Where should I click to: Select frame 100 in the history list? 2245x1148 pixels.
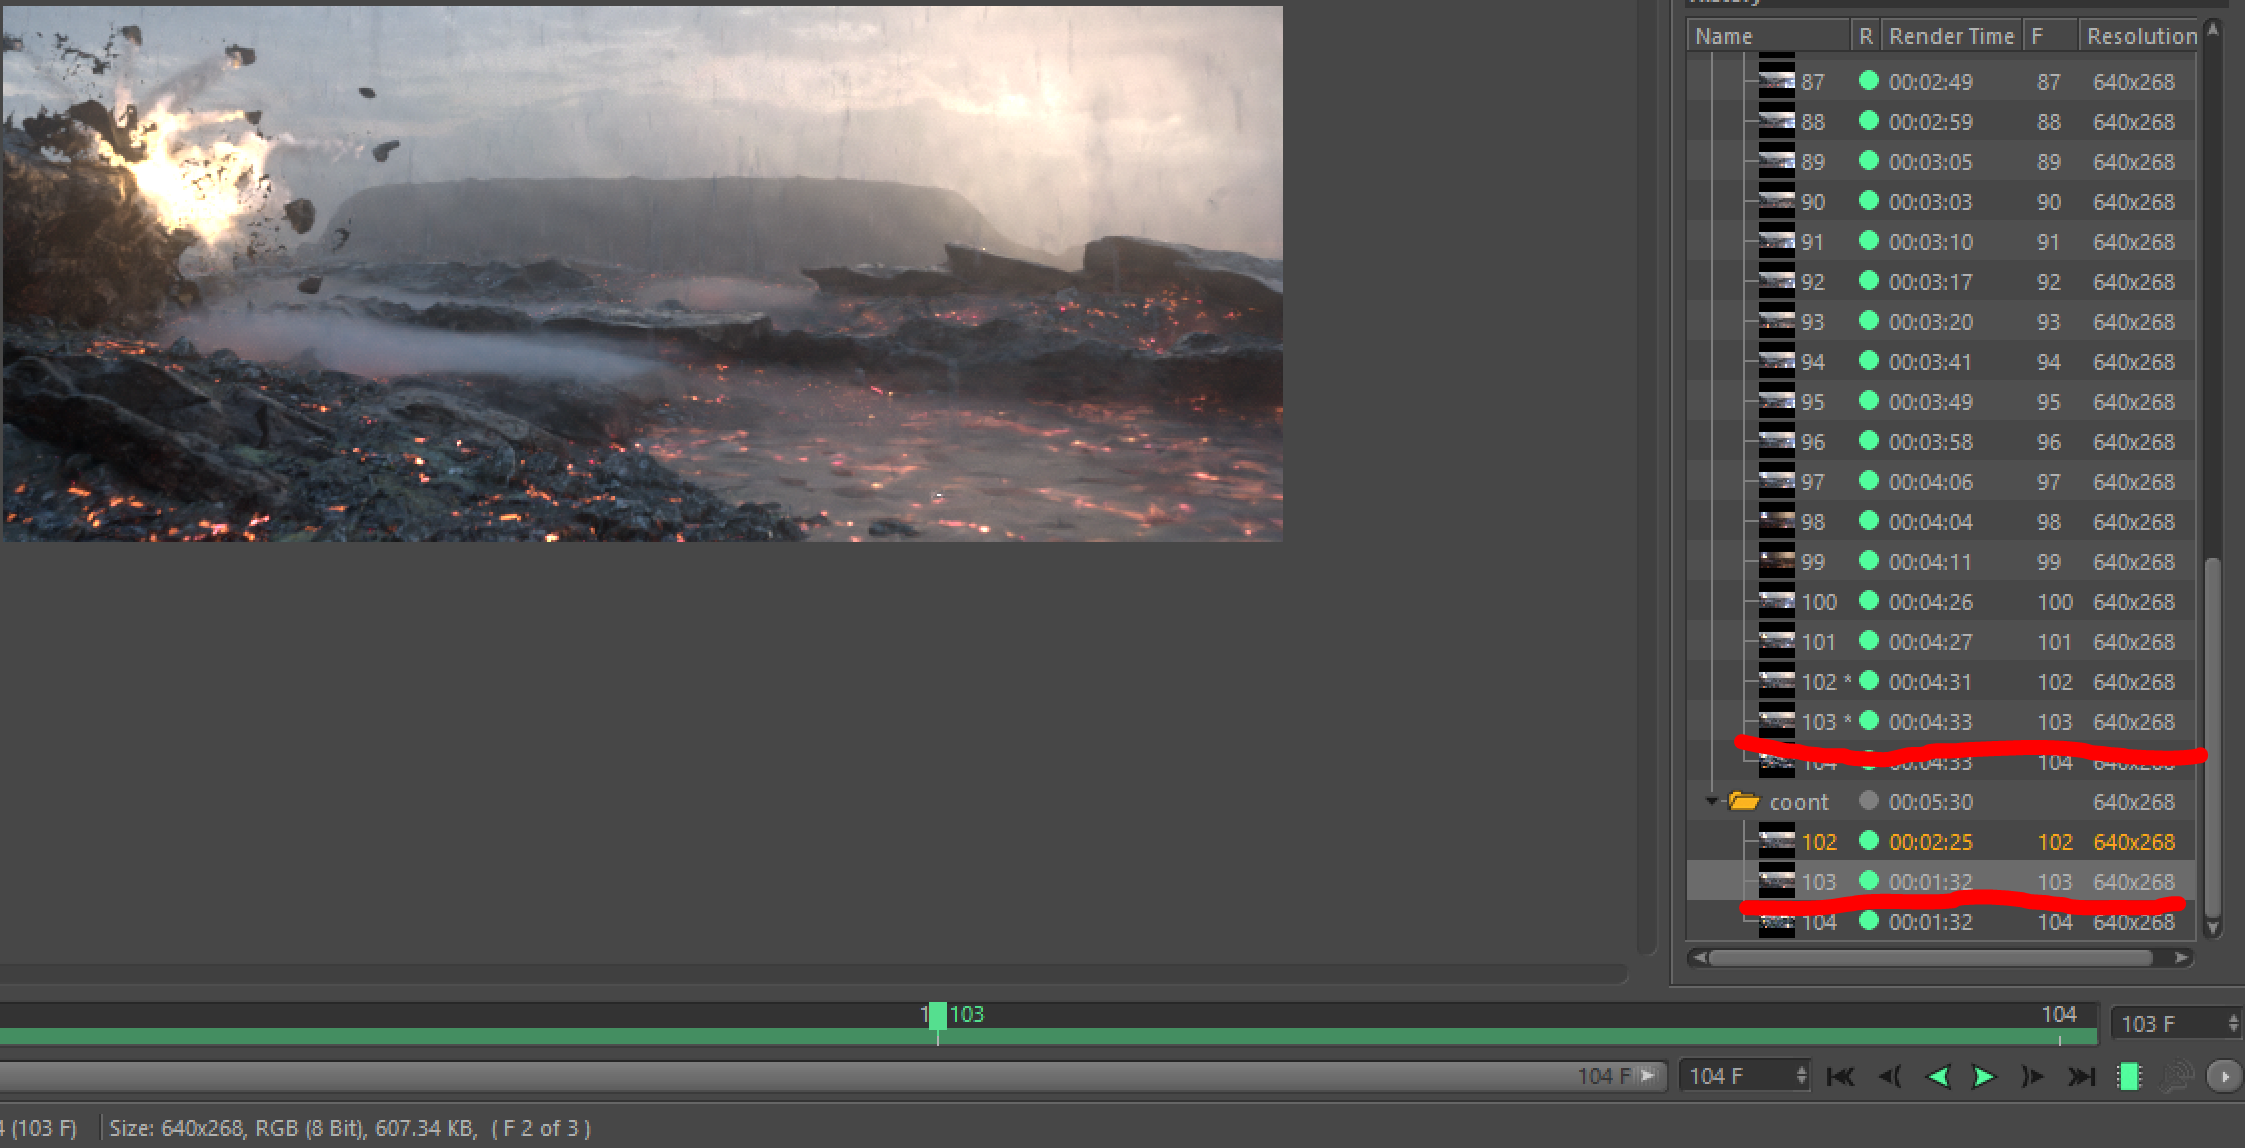(1818, 602)
